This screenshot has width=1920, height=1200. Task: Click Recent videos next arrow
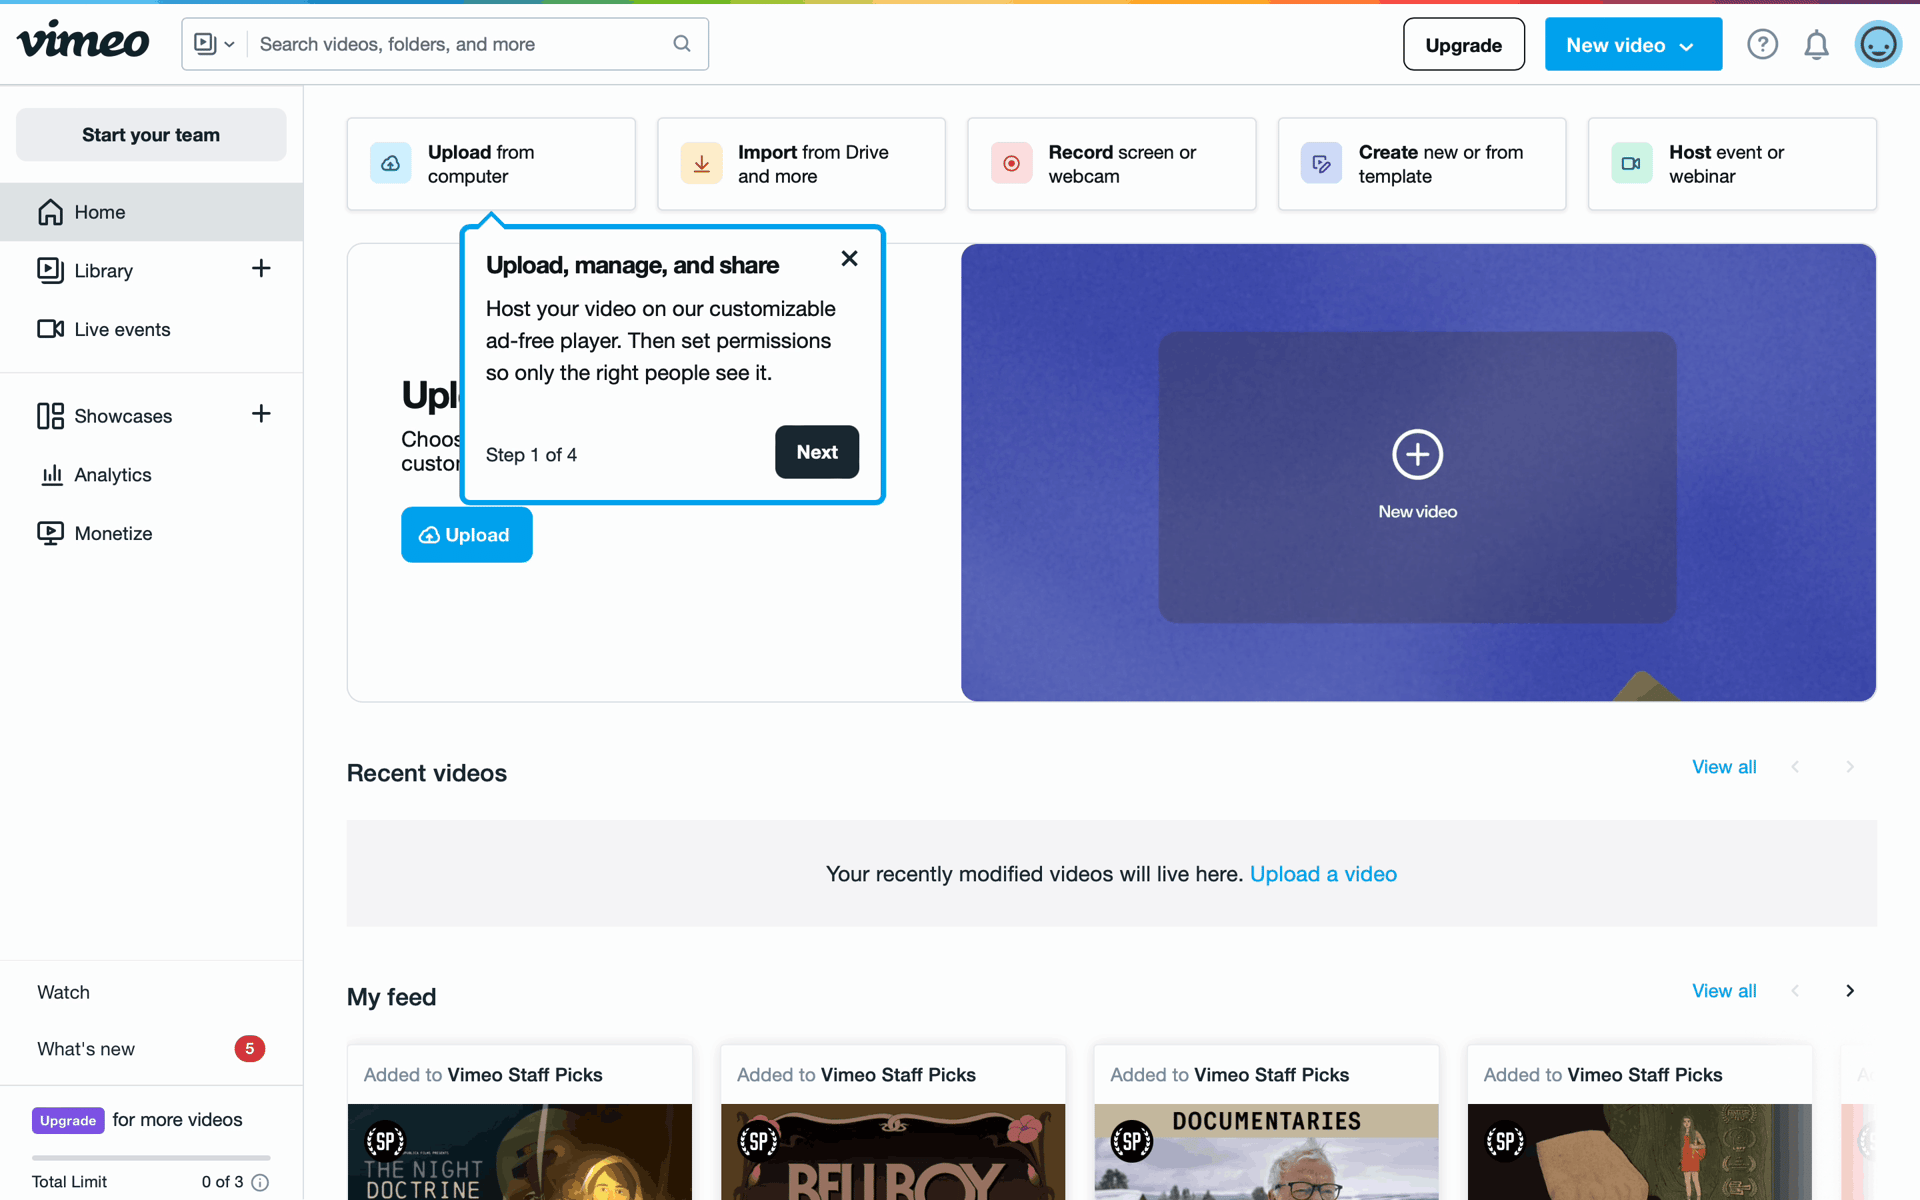coord(1850,767)
